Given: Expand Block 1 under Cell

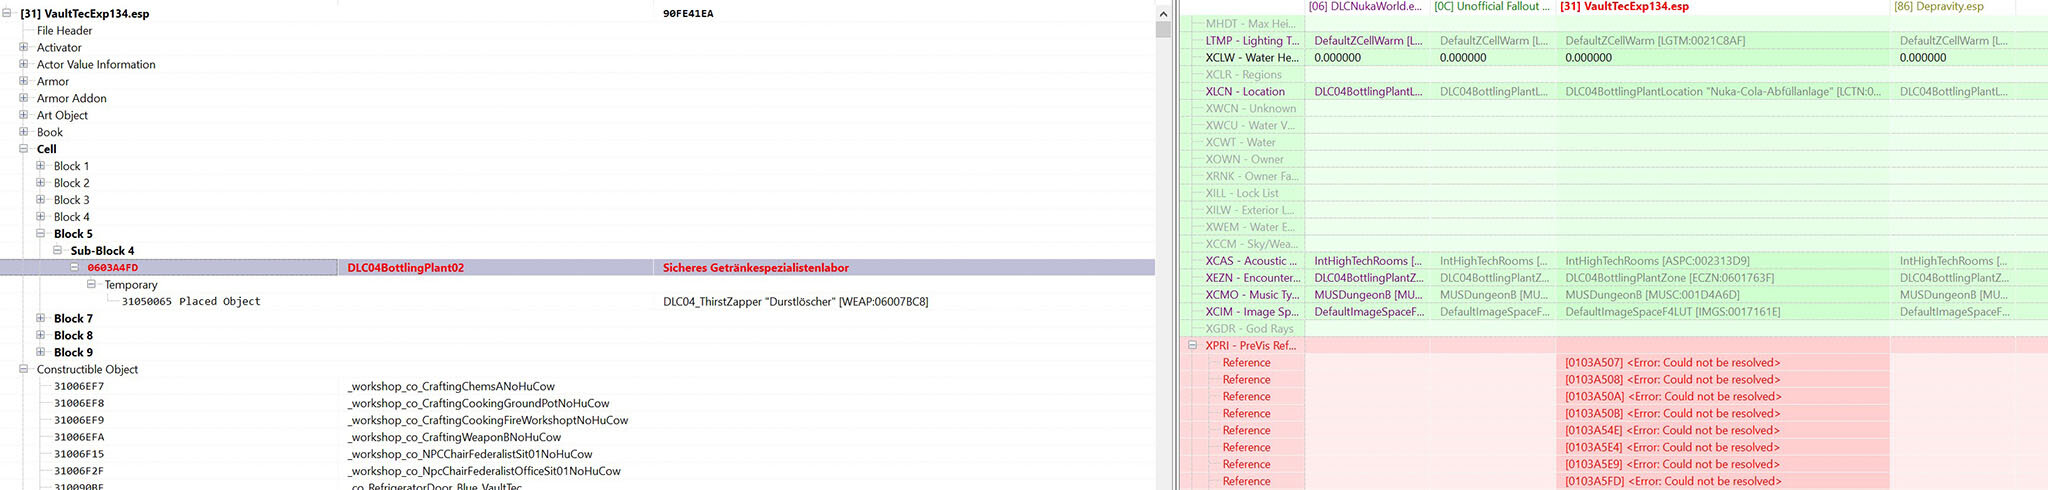Looking at the screenshot, I should pyautogui.click(x=41, y=166).
